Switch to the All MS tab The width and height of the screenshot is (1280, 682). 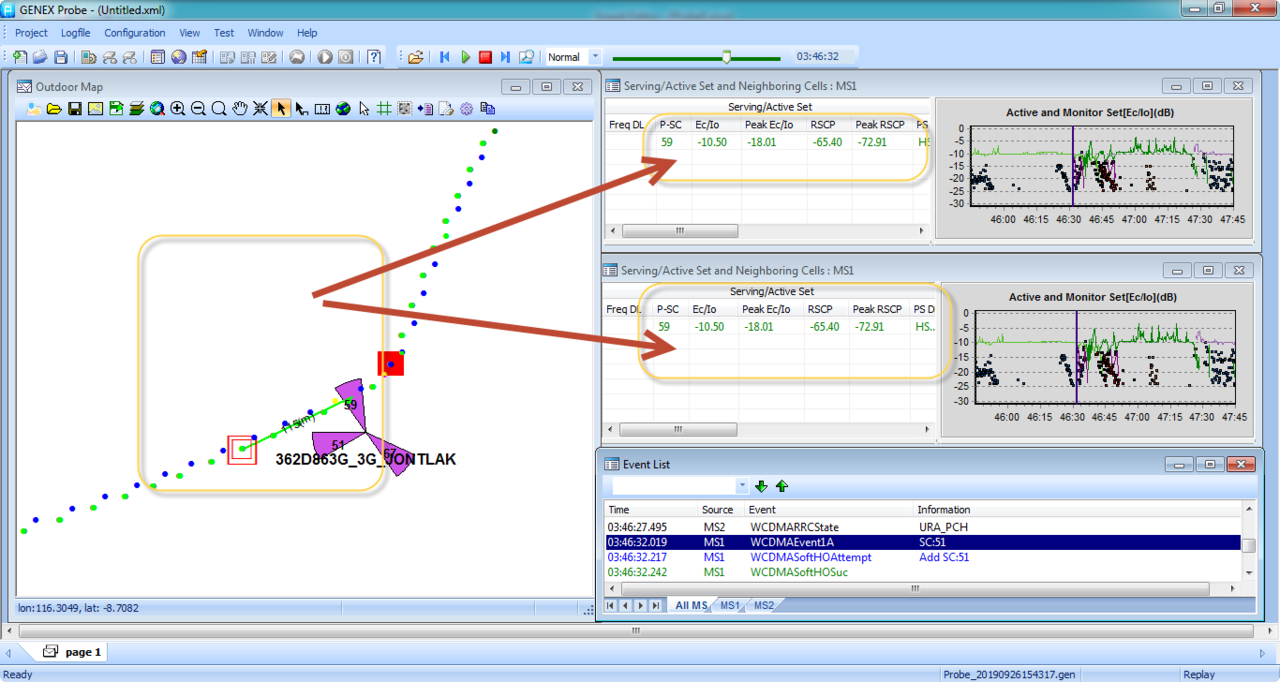pyautogui.click(x=690, y=606)
